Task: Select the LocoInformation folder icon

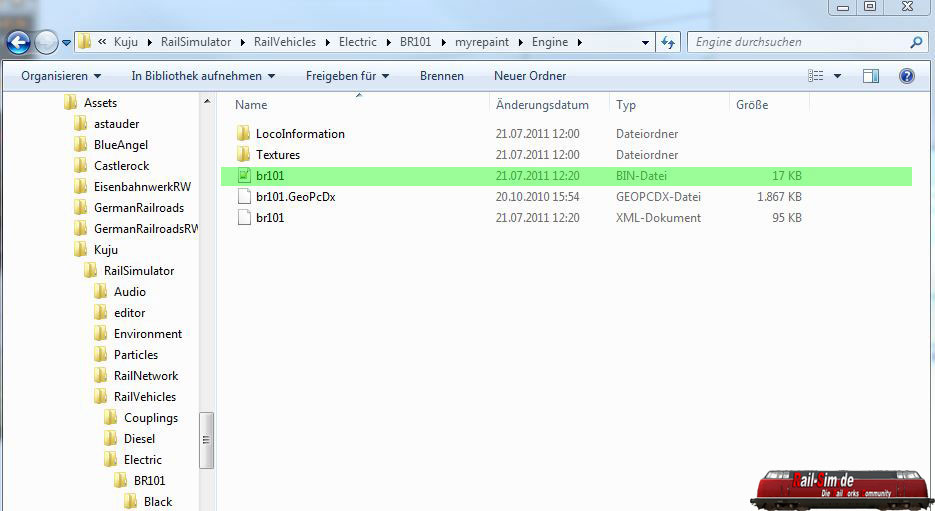Action: 243,134
